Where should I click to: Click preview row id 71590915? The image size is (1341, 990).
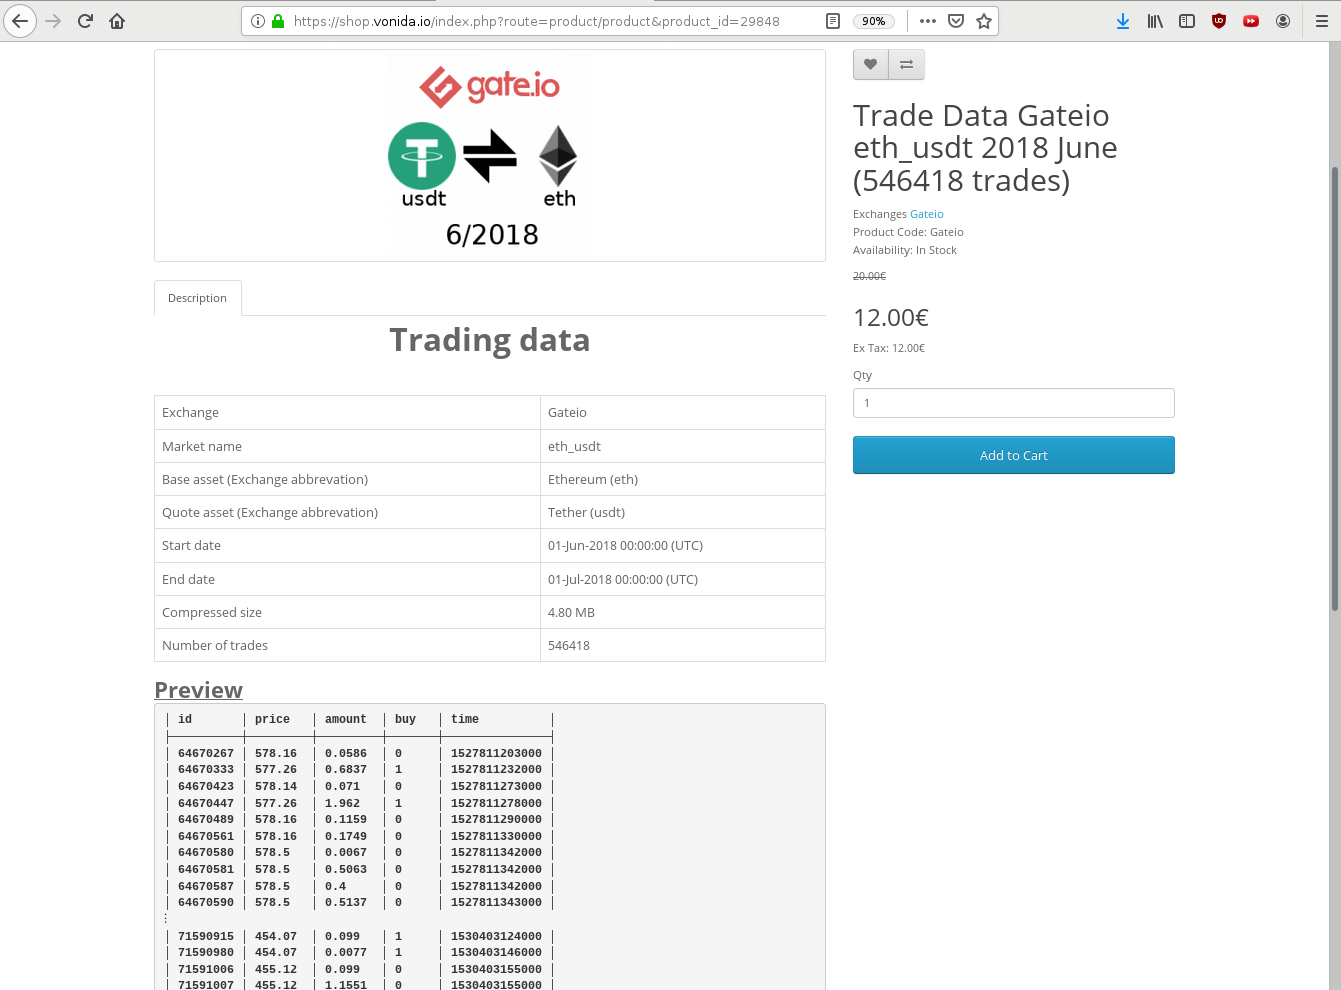[206, 936]
